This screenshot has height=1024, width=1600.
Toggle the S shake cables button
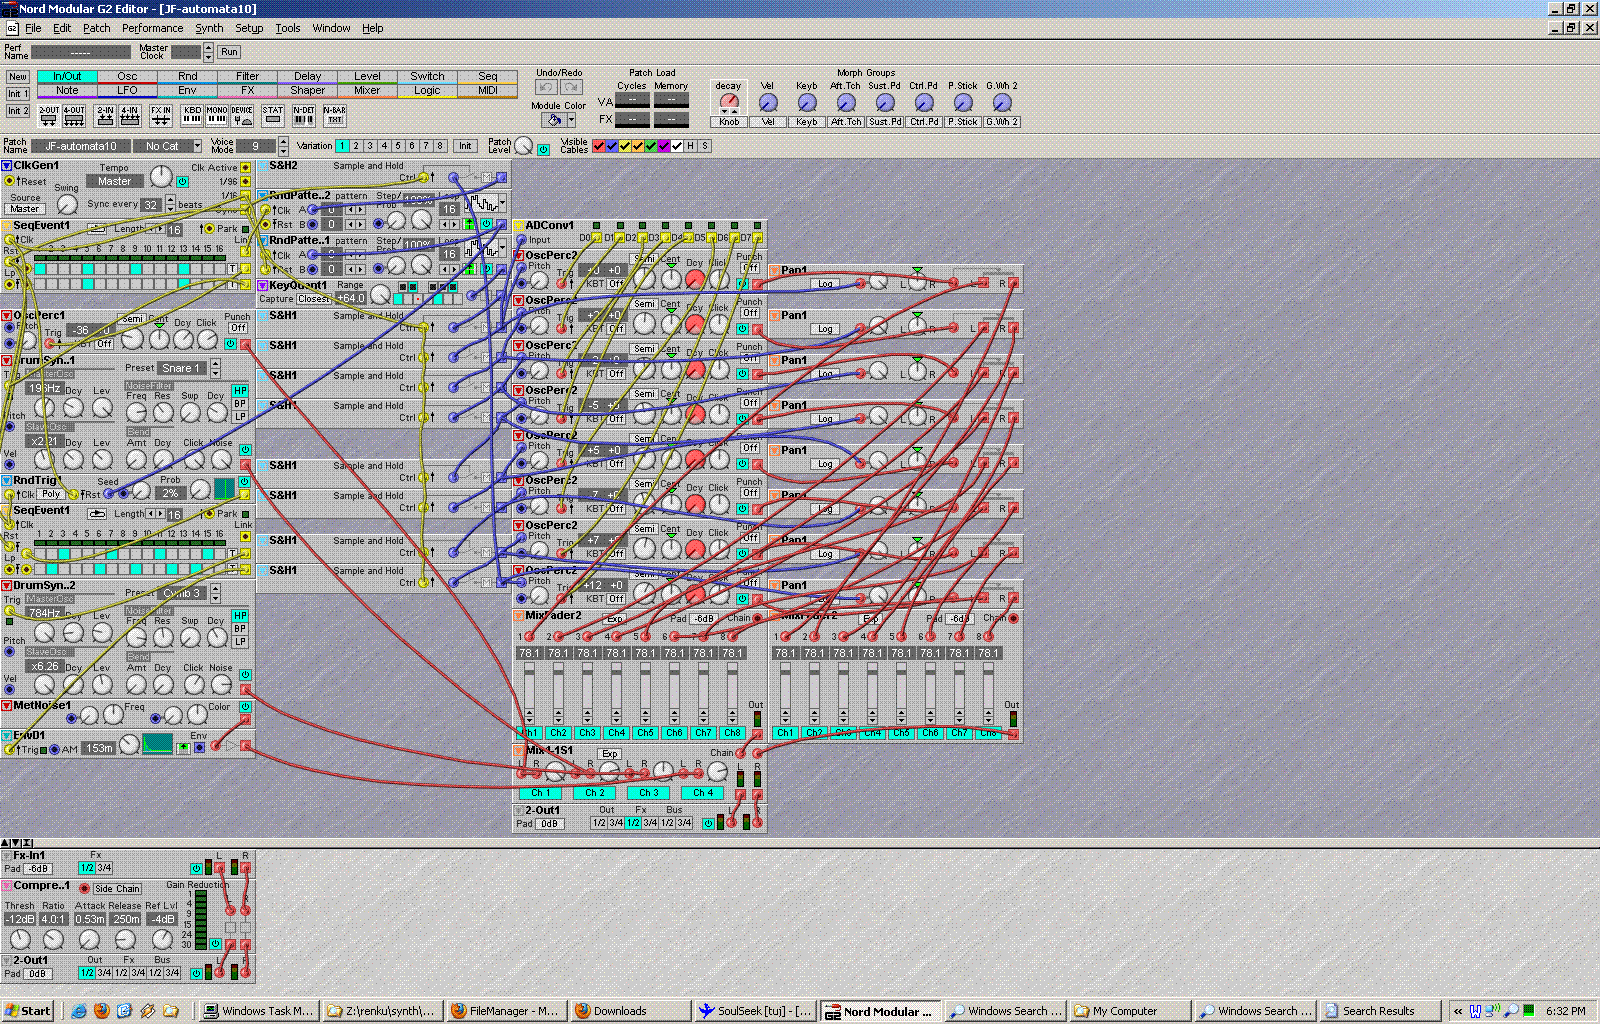705,146
